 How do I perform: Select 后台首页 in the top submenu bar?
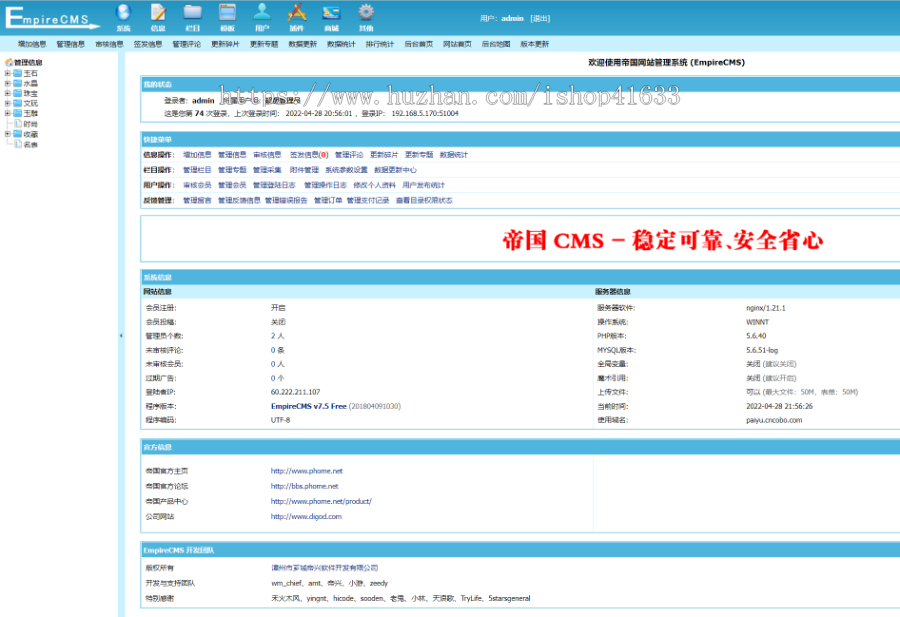[418, 44]
